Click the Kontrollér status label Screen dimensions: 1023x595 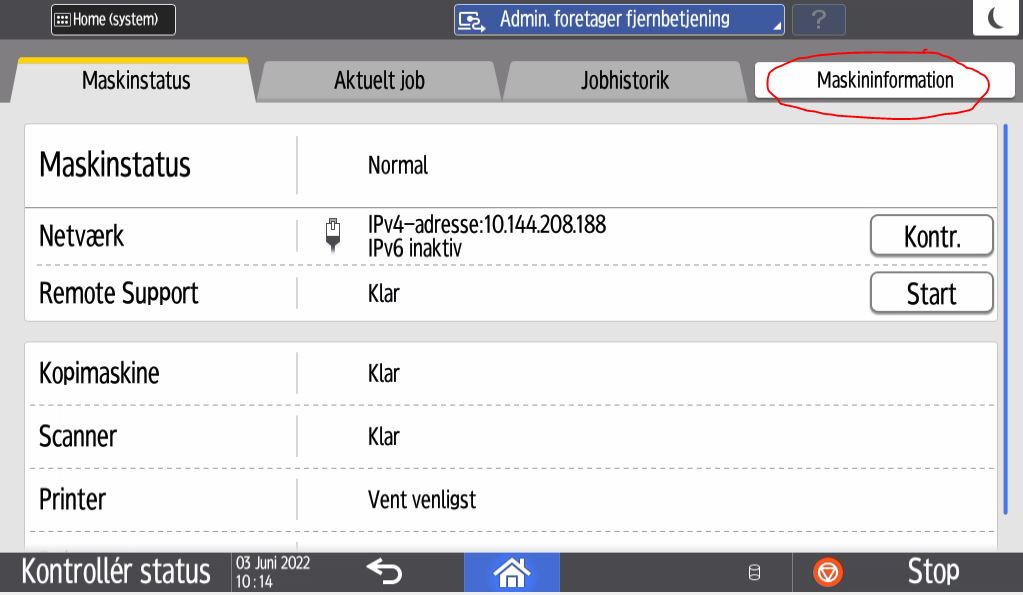[116, 571]
